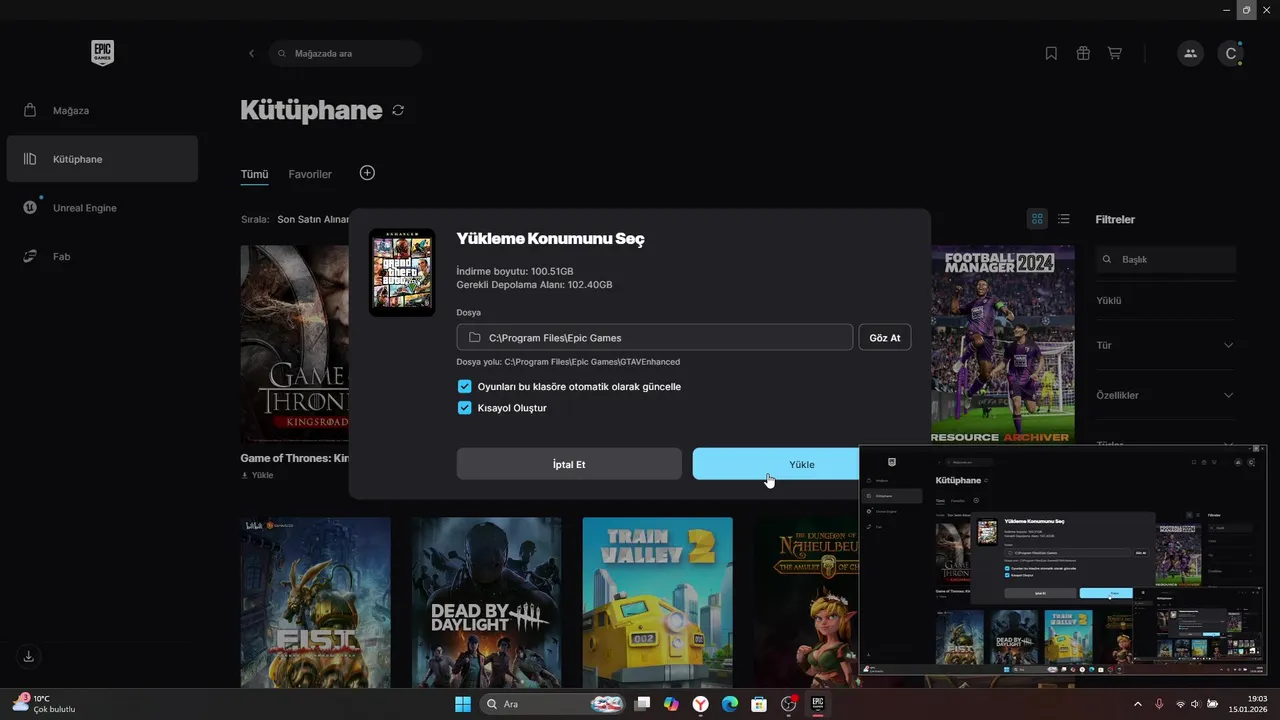The height and width of the screenshot is (720, 1280).
Task: Switch to the Favoriler tab
Action: pyautogui.click(x=310, y=174)
